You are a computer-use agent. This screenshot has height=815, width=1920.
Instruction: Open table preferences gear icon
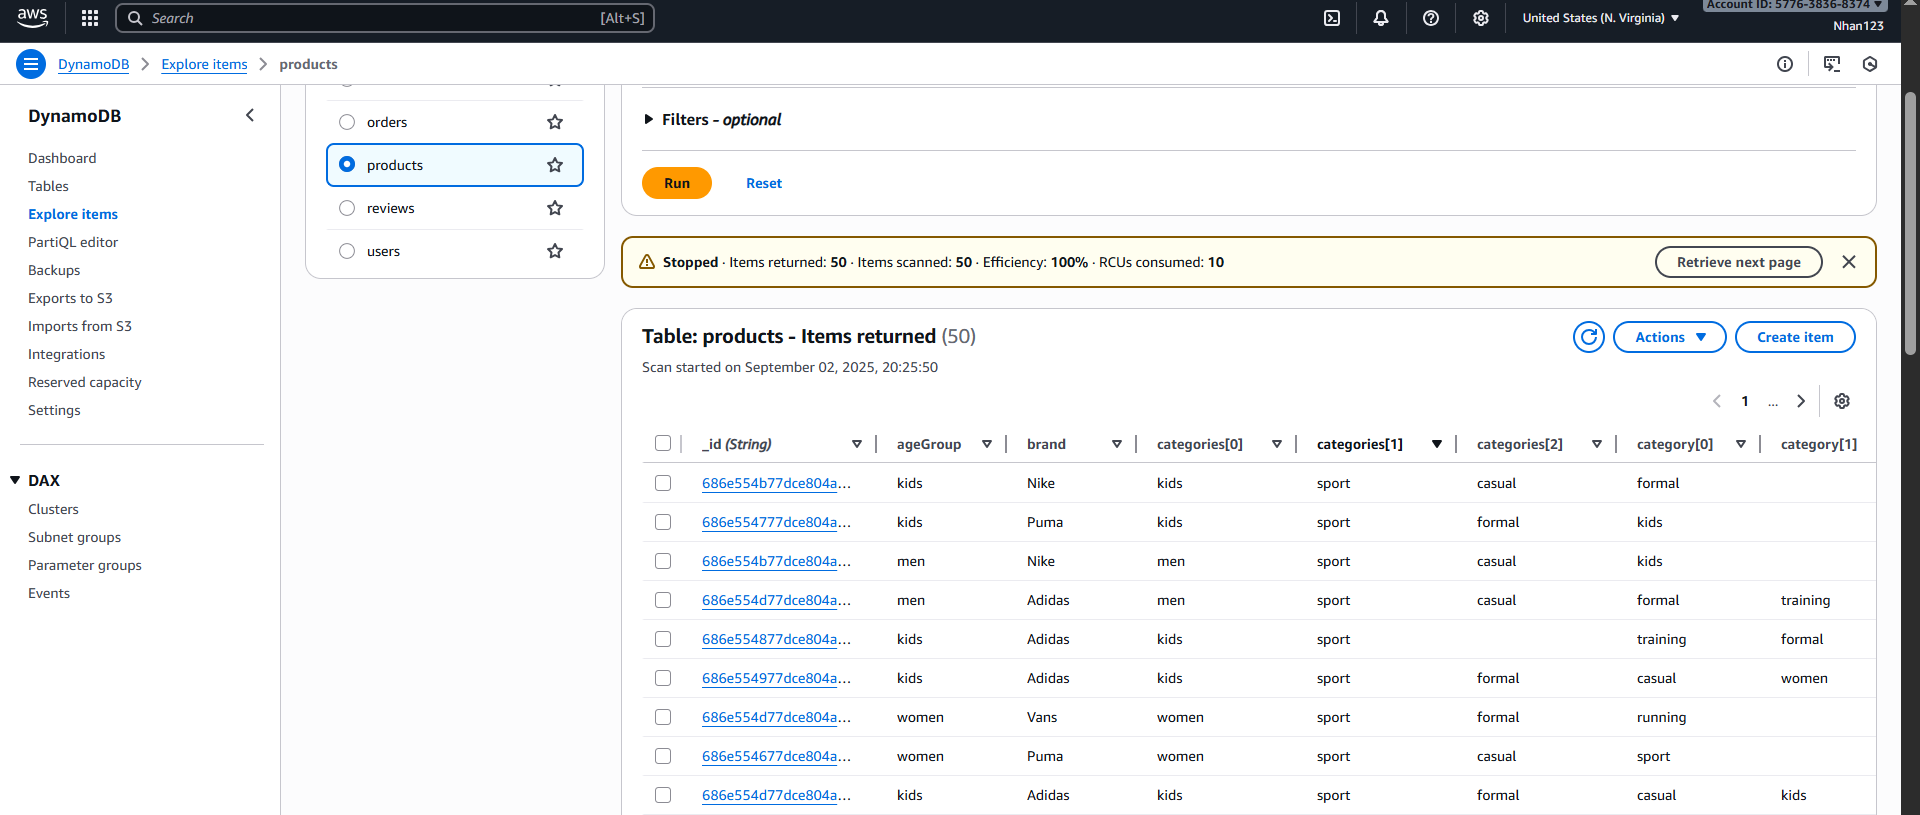[x=1842, y=401]
